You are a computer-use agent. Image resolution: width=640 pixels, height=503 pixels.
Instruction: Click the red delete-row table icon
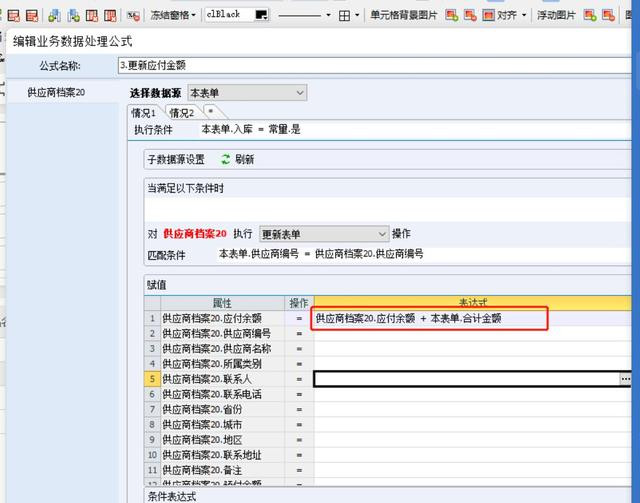[92, 16]
